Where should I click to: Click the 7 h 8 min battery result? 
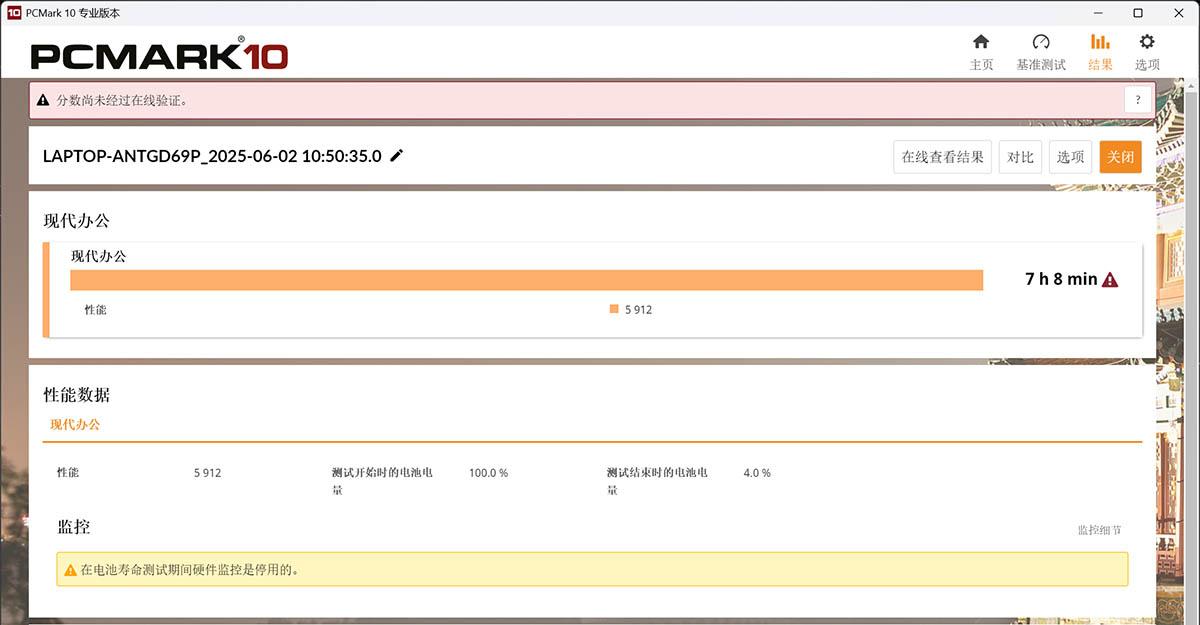coord(1061,279)
